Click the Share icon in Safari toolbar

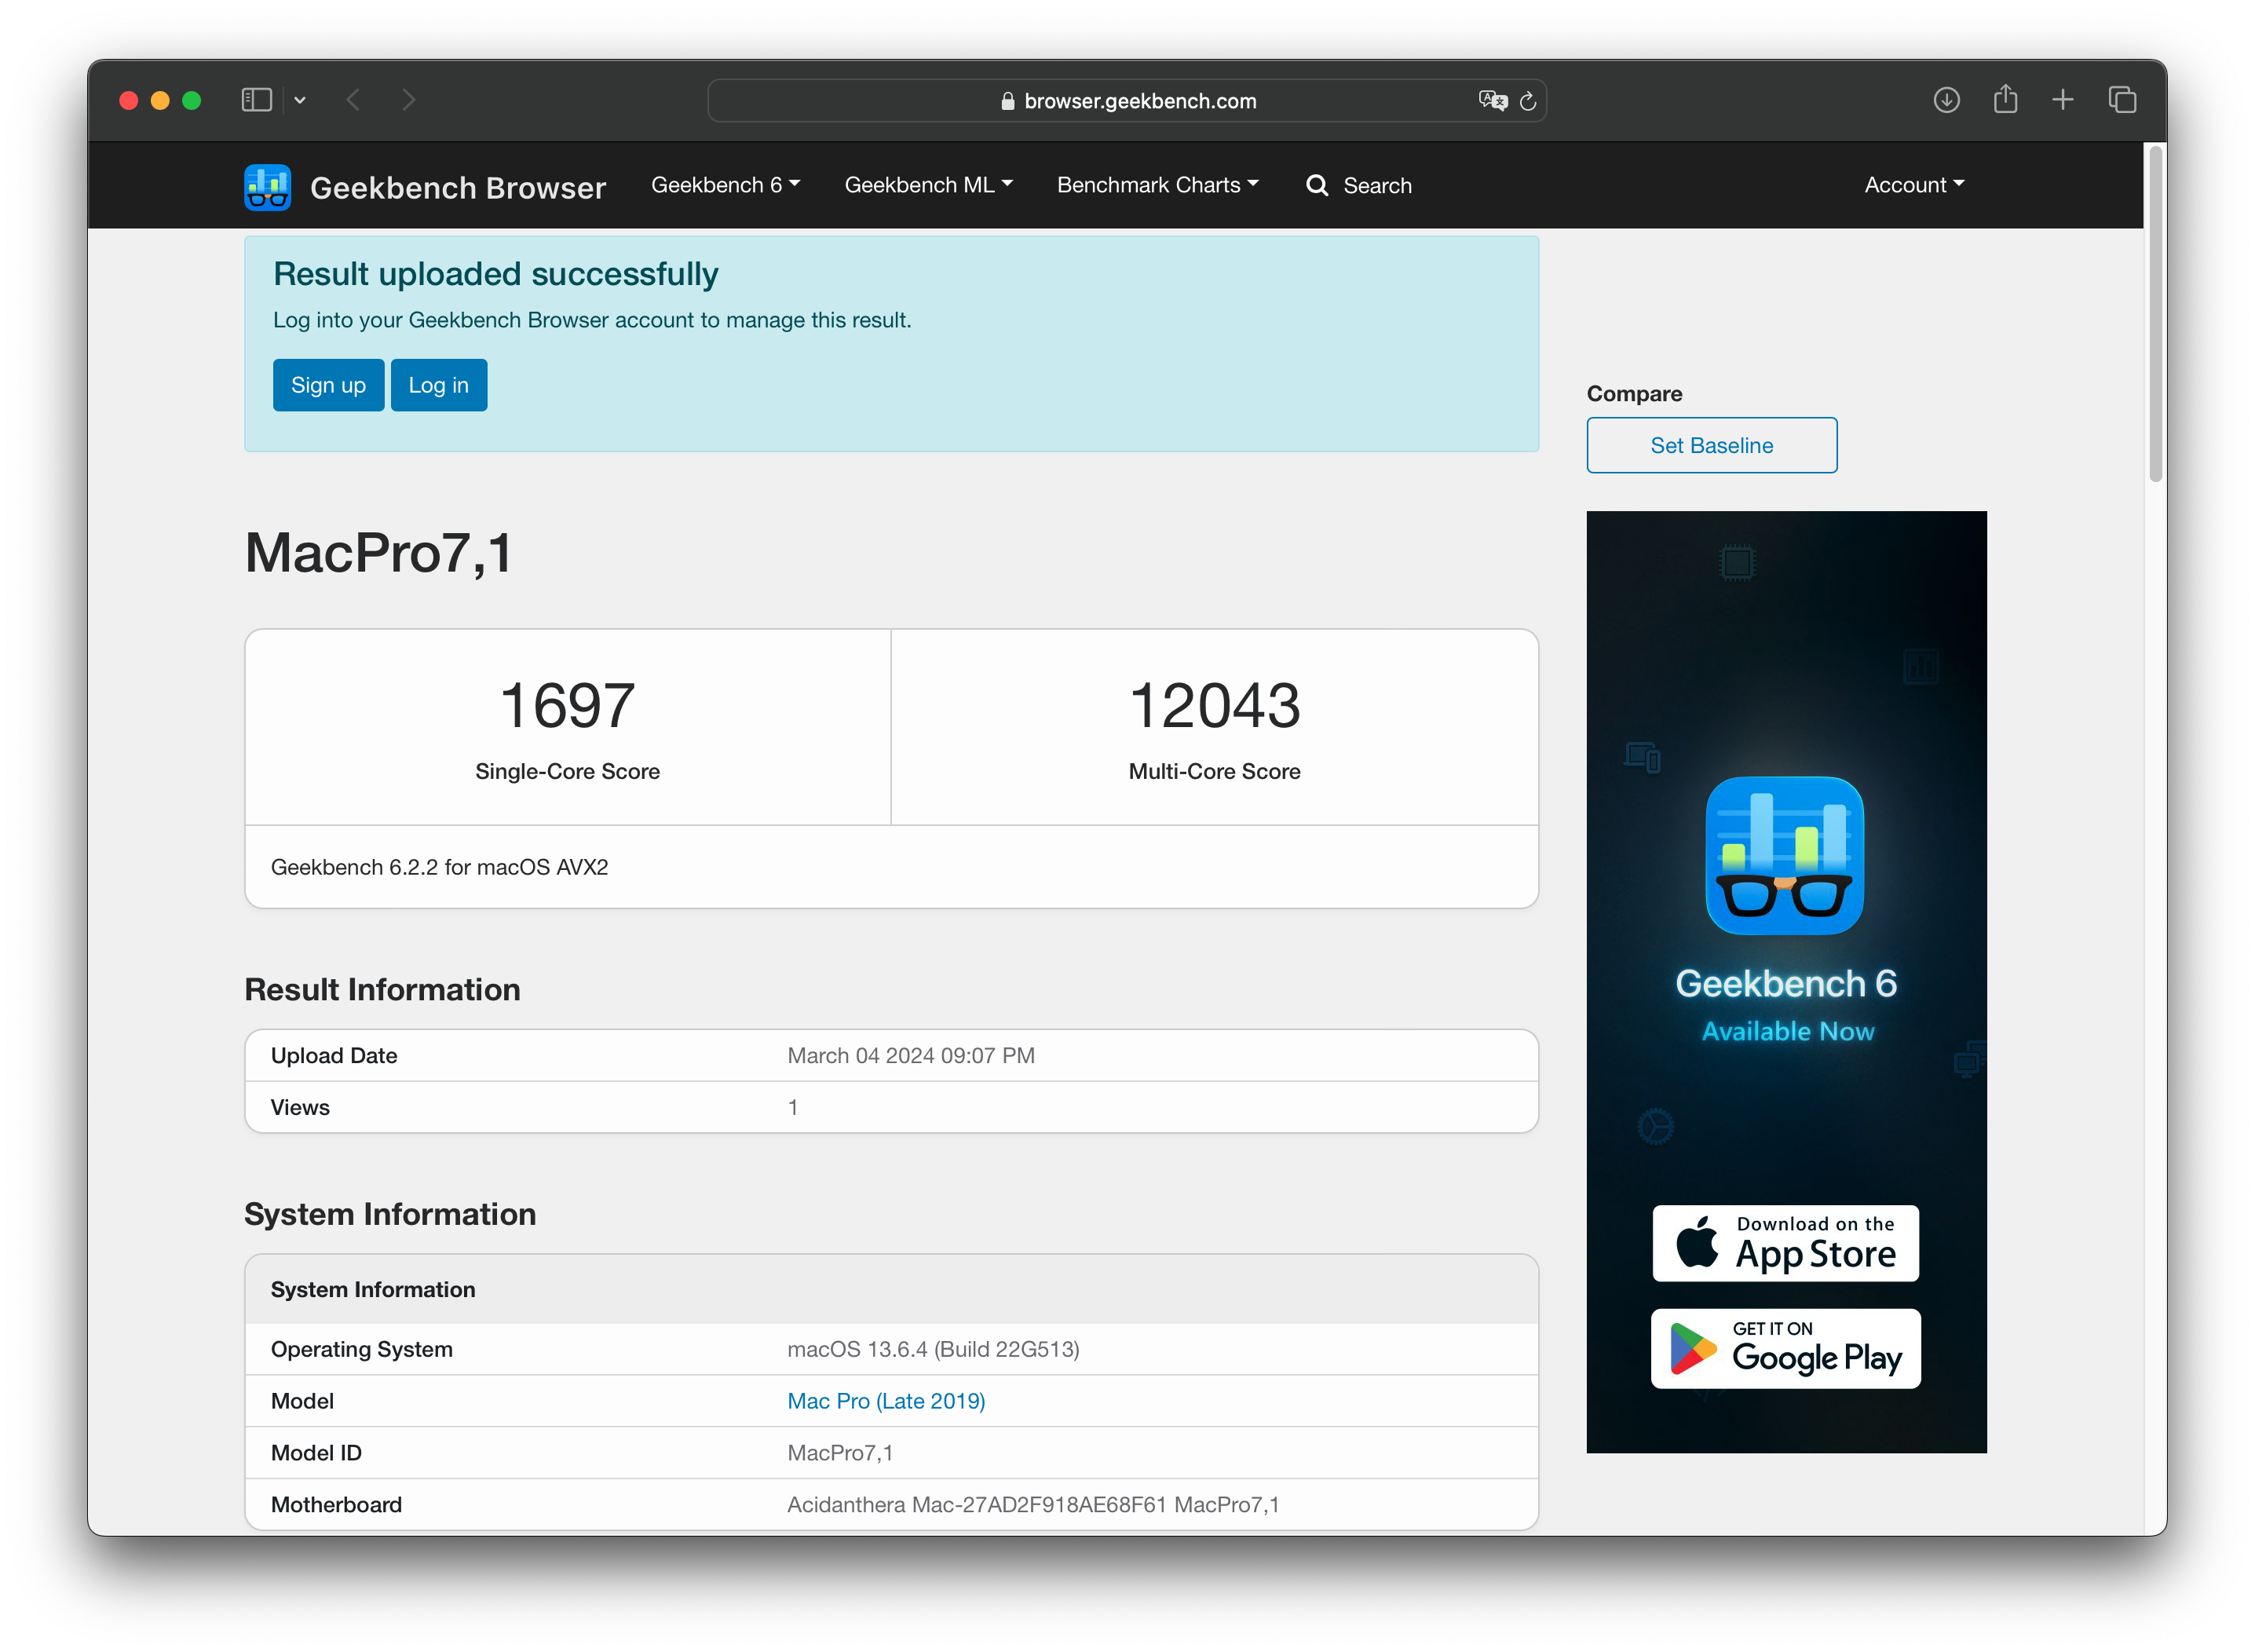pyautogui.click(x=2005, y=100)
